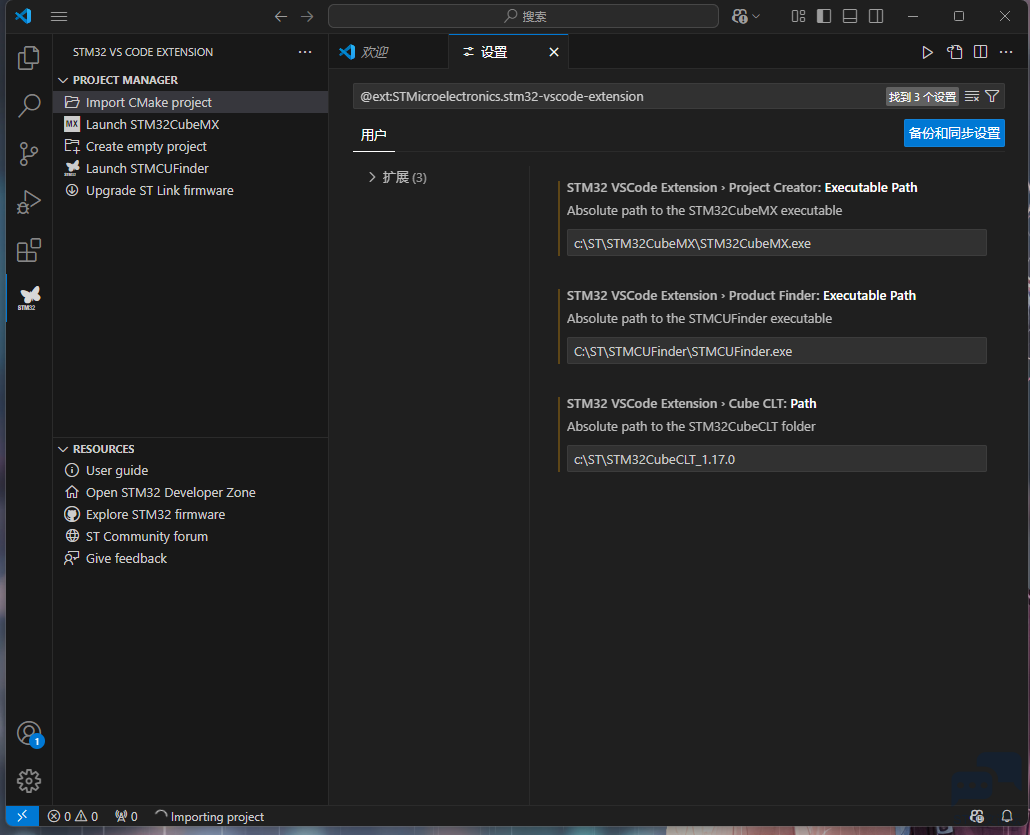Click Copilot status icon in status bar
This screenshot has height=835, width=1030.
tap(977, 816)
